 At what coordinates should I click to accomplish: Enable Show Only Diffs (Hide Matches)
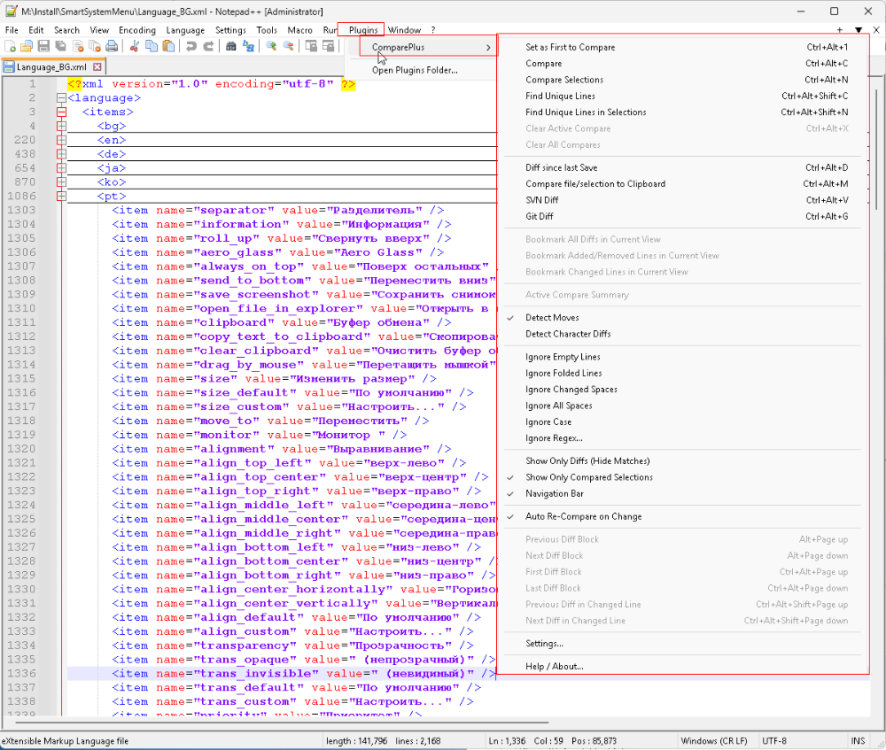(682, 461)
